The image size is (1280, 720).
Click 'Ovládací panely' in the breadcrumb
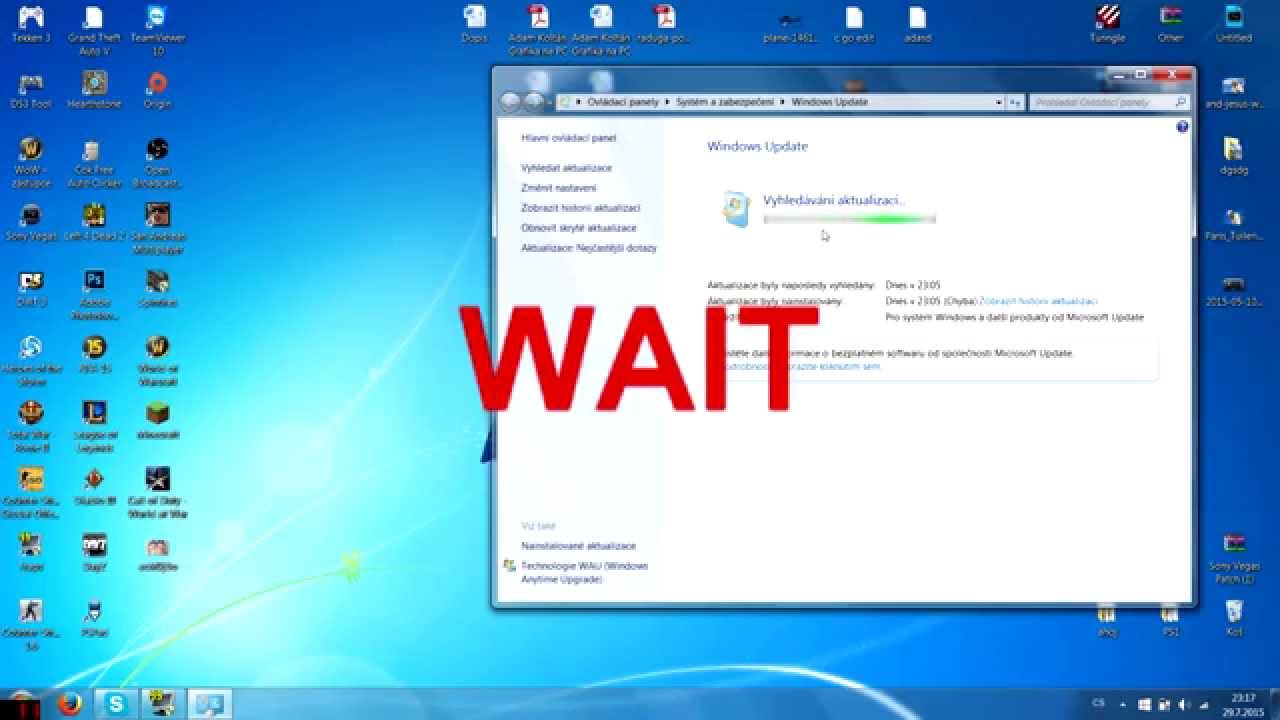(x=621, y=102)
